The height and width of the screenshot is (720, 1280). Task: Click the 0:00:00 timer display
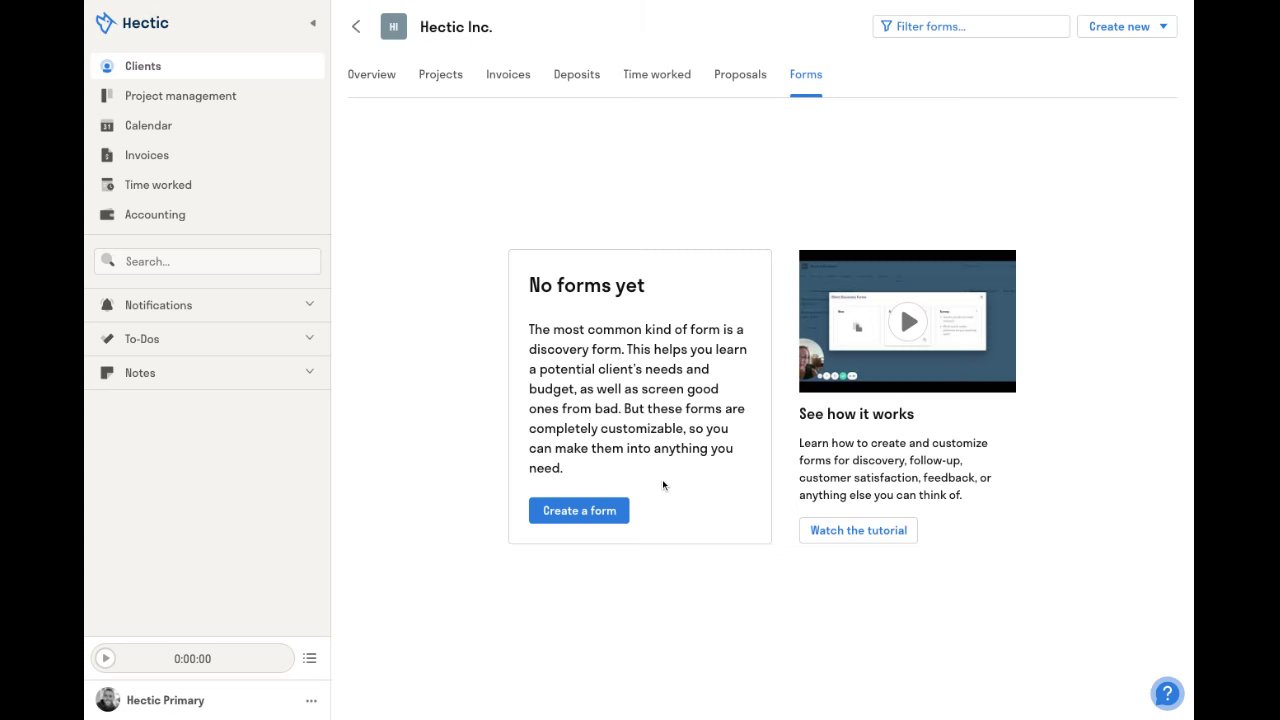coord(193,659)
